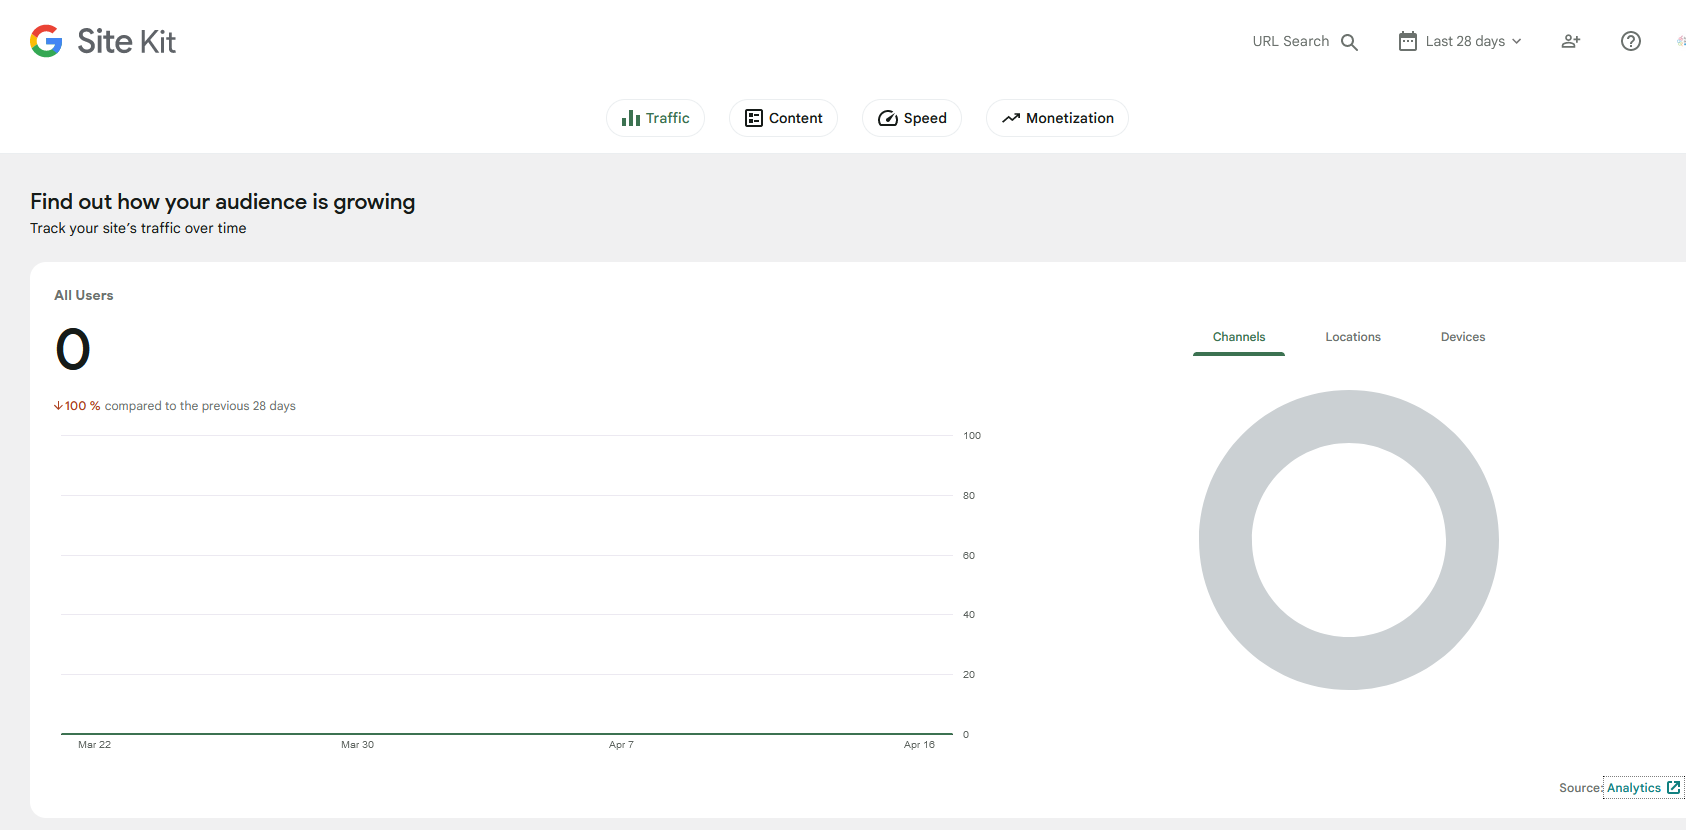
Task: Click the y-axis 40 value
Action: click(x=969, y=615)
